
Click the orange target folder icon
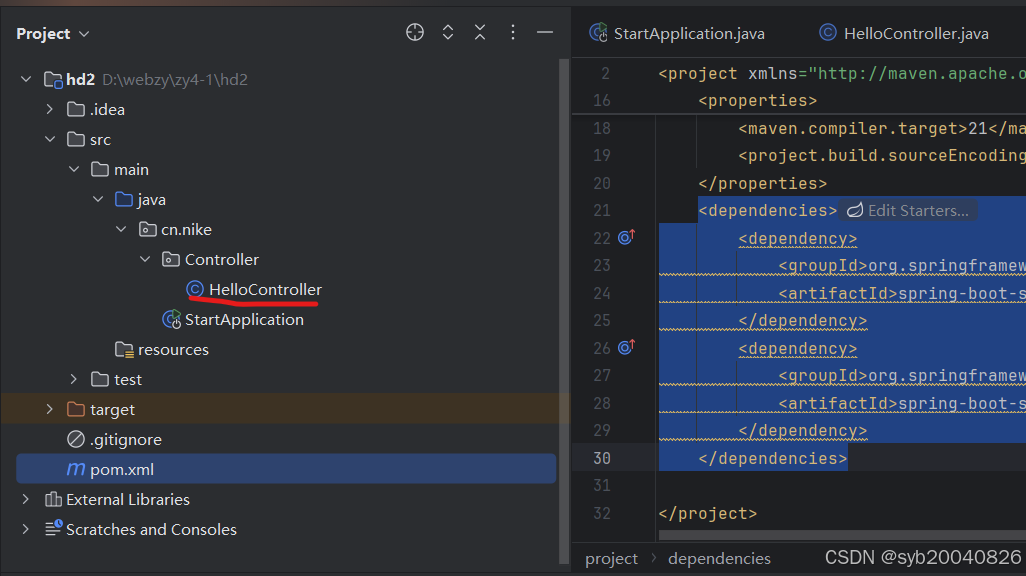[x=76, y=409]
